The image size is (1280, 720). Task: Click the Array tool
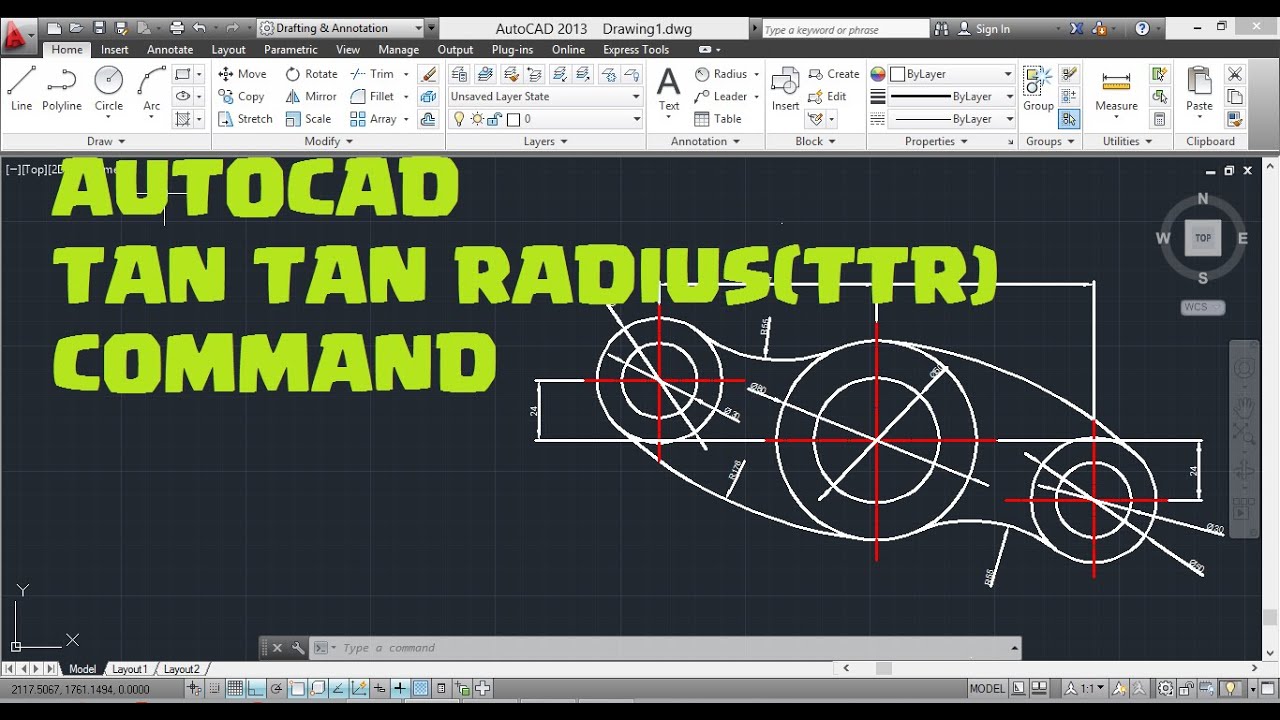click(373, 119)
